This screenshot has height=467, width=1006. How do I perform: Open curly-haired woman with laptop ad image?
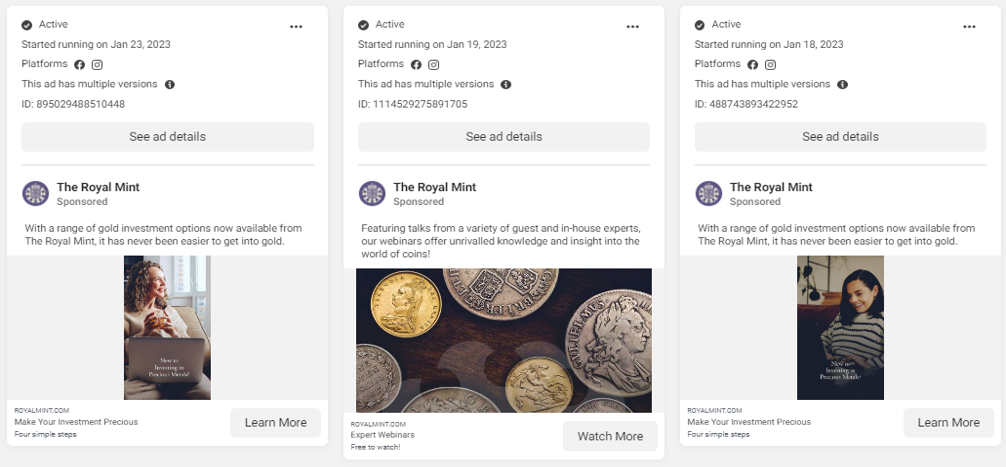167,328
